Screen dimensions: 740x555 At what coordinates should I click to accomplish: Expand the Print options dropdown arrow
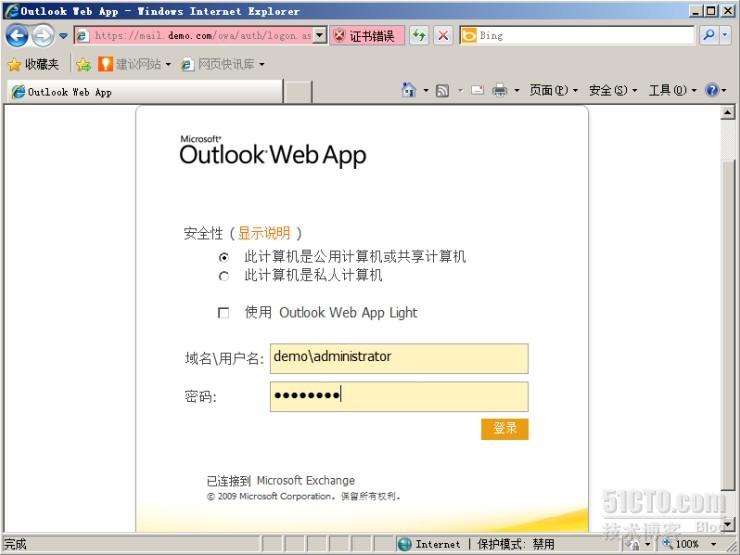(x=517, y=90)
